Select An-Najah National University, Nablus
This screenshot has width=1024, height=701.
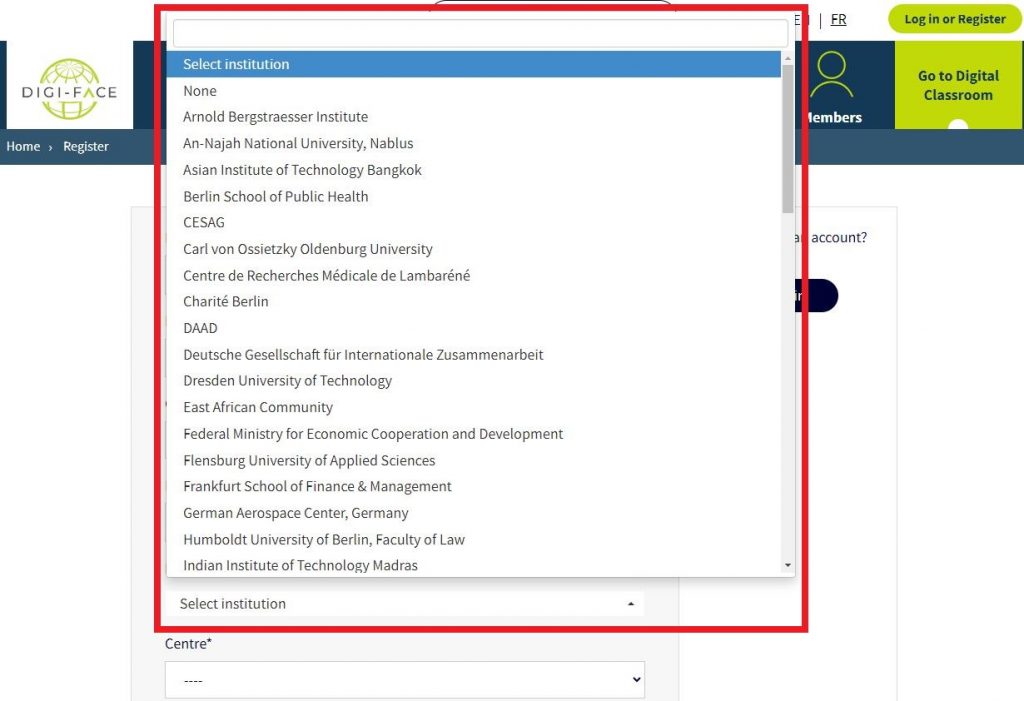pos(473,143)
